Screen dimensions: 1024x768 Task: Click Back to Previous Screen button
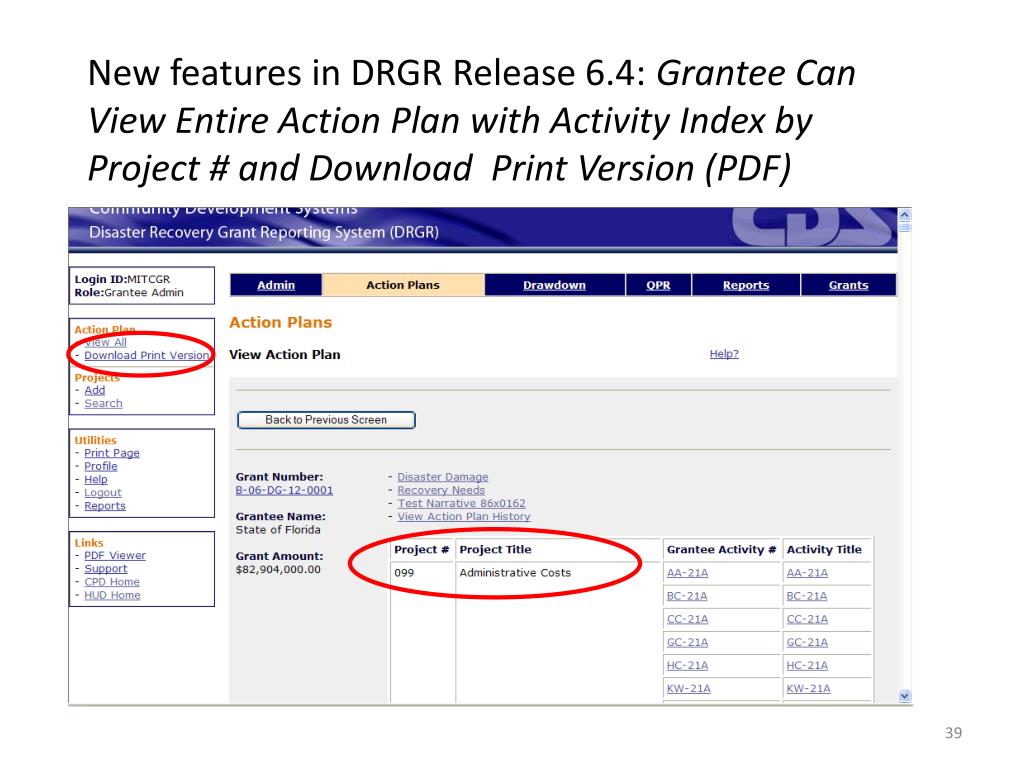tap(326, 420)
